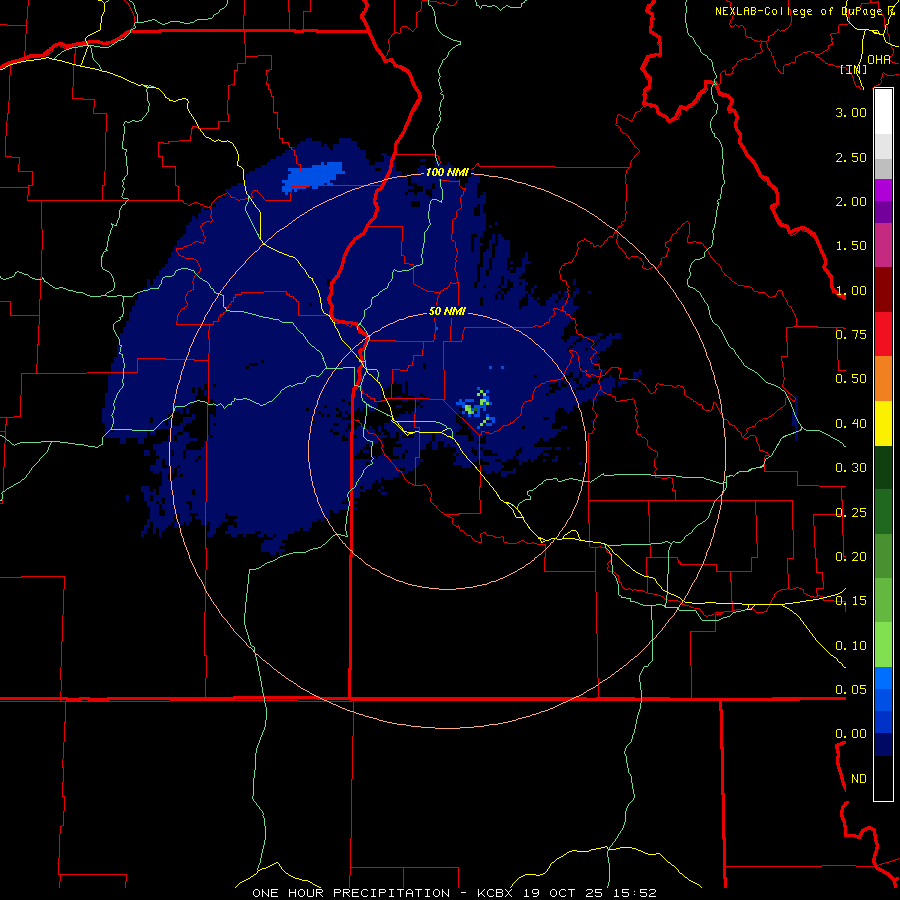Click the green precipitation cell inside 50 NMI ring
The height and width of the screenshot is (900, 900).
478,408
